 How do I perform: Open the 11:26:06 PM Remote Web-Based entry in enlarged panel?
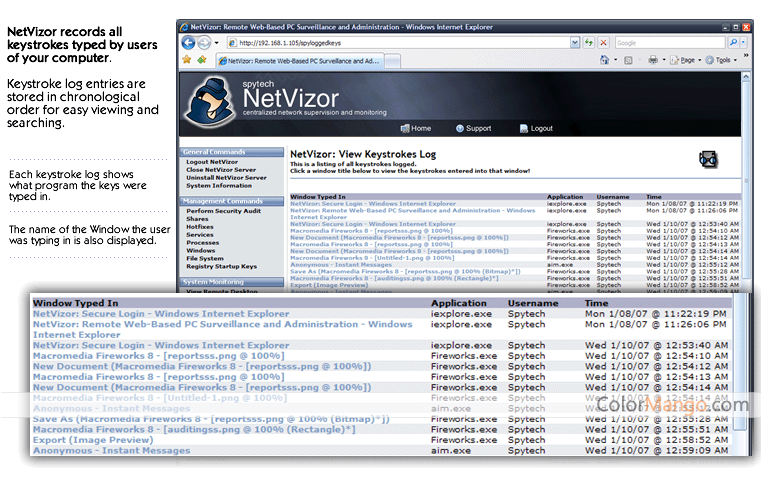222,329
